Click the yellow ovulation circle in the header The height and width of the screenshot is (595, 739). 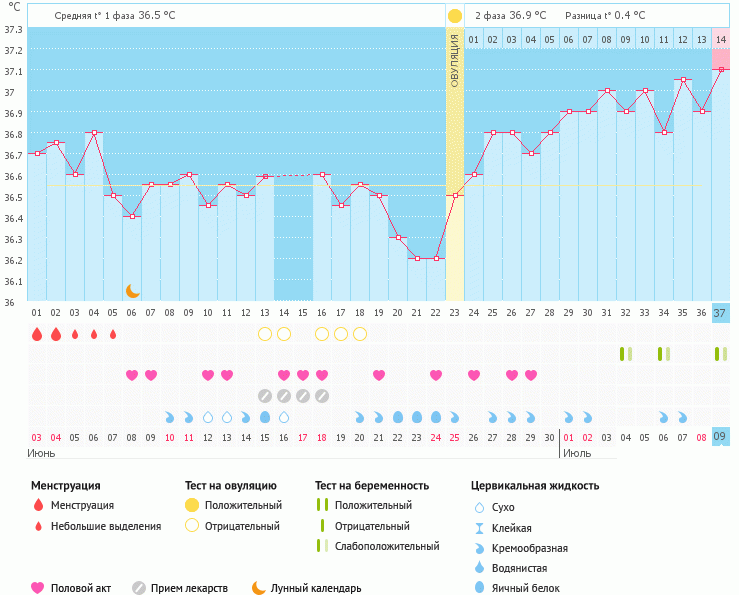455,16
